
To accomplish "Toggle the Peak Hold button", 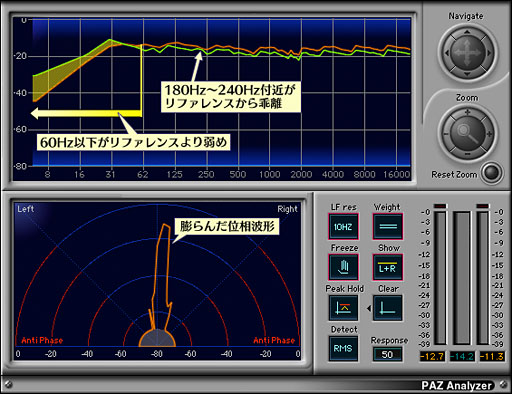I will click(343, 308).
